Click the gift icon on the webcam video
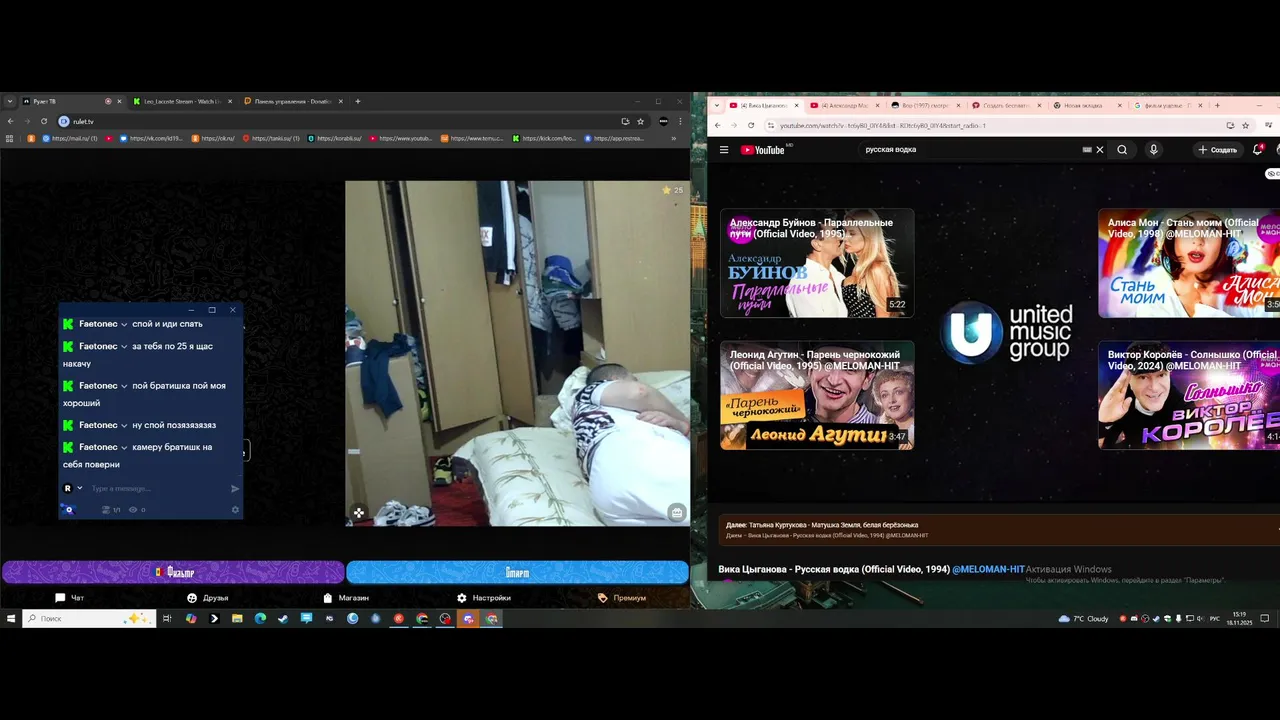This screenshot has height=720, width=1280. pos(677,513)
